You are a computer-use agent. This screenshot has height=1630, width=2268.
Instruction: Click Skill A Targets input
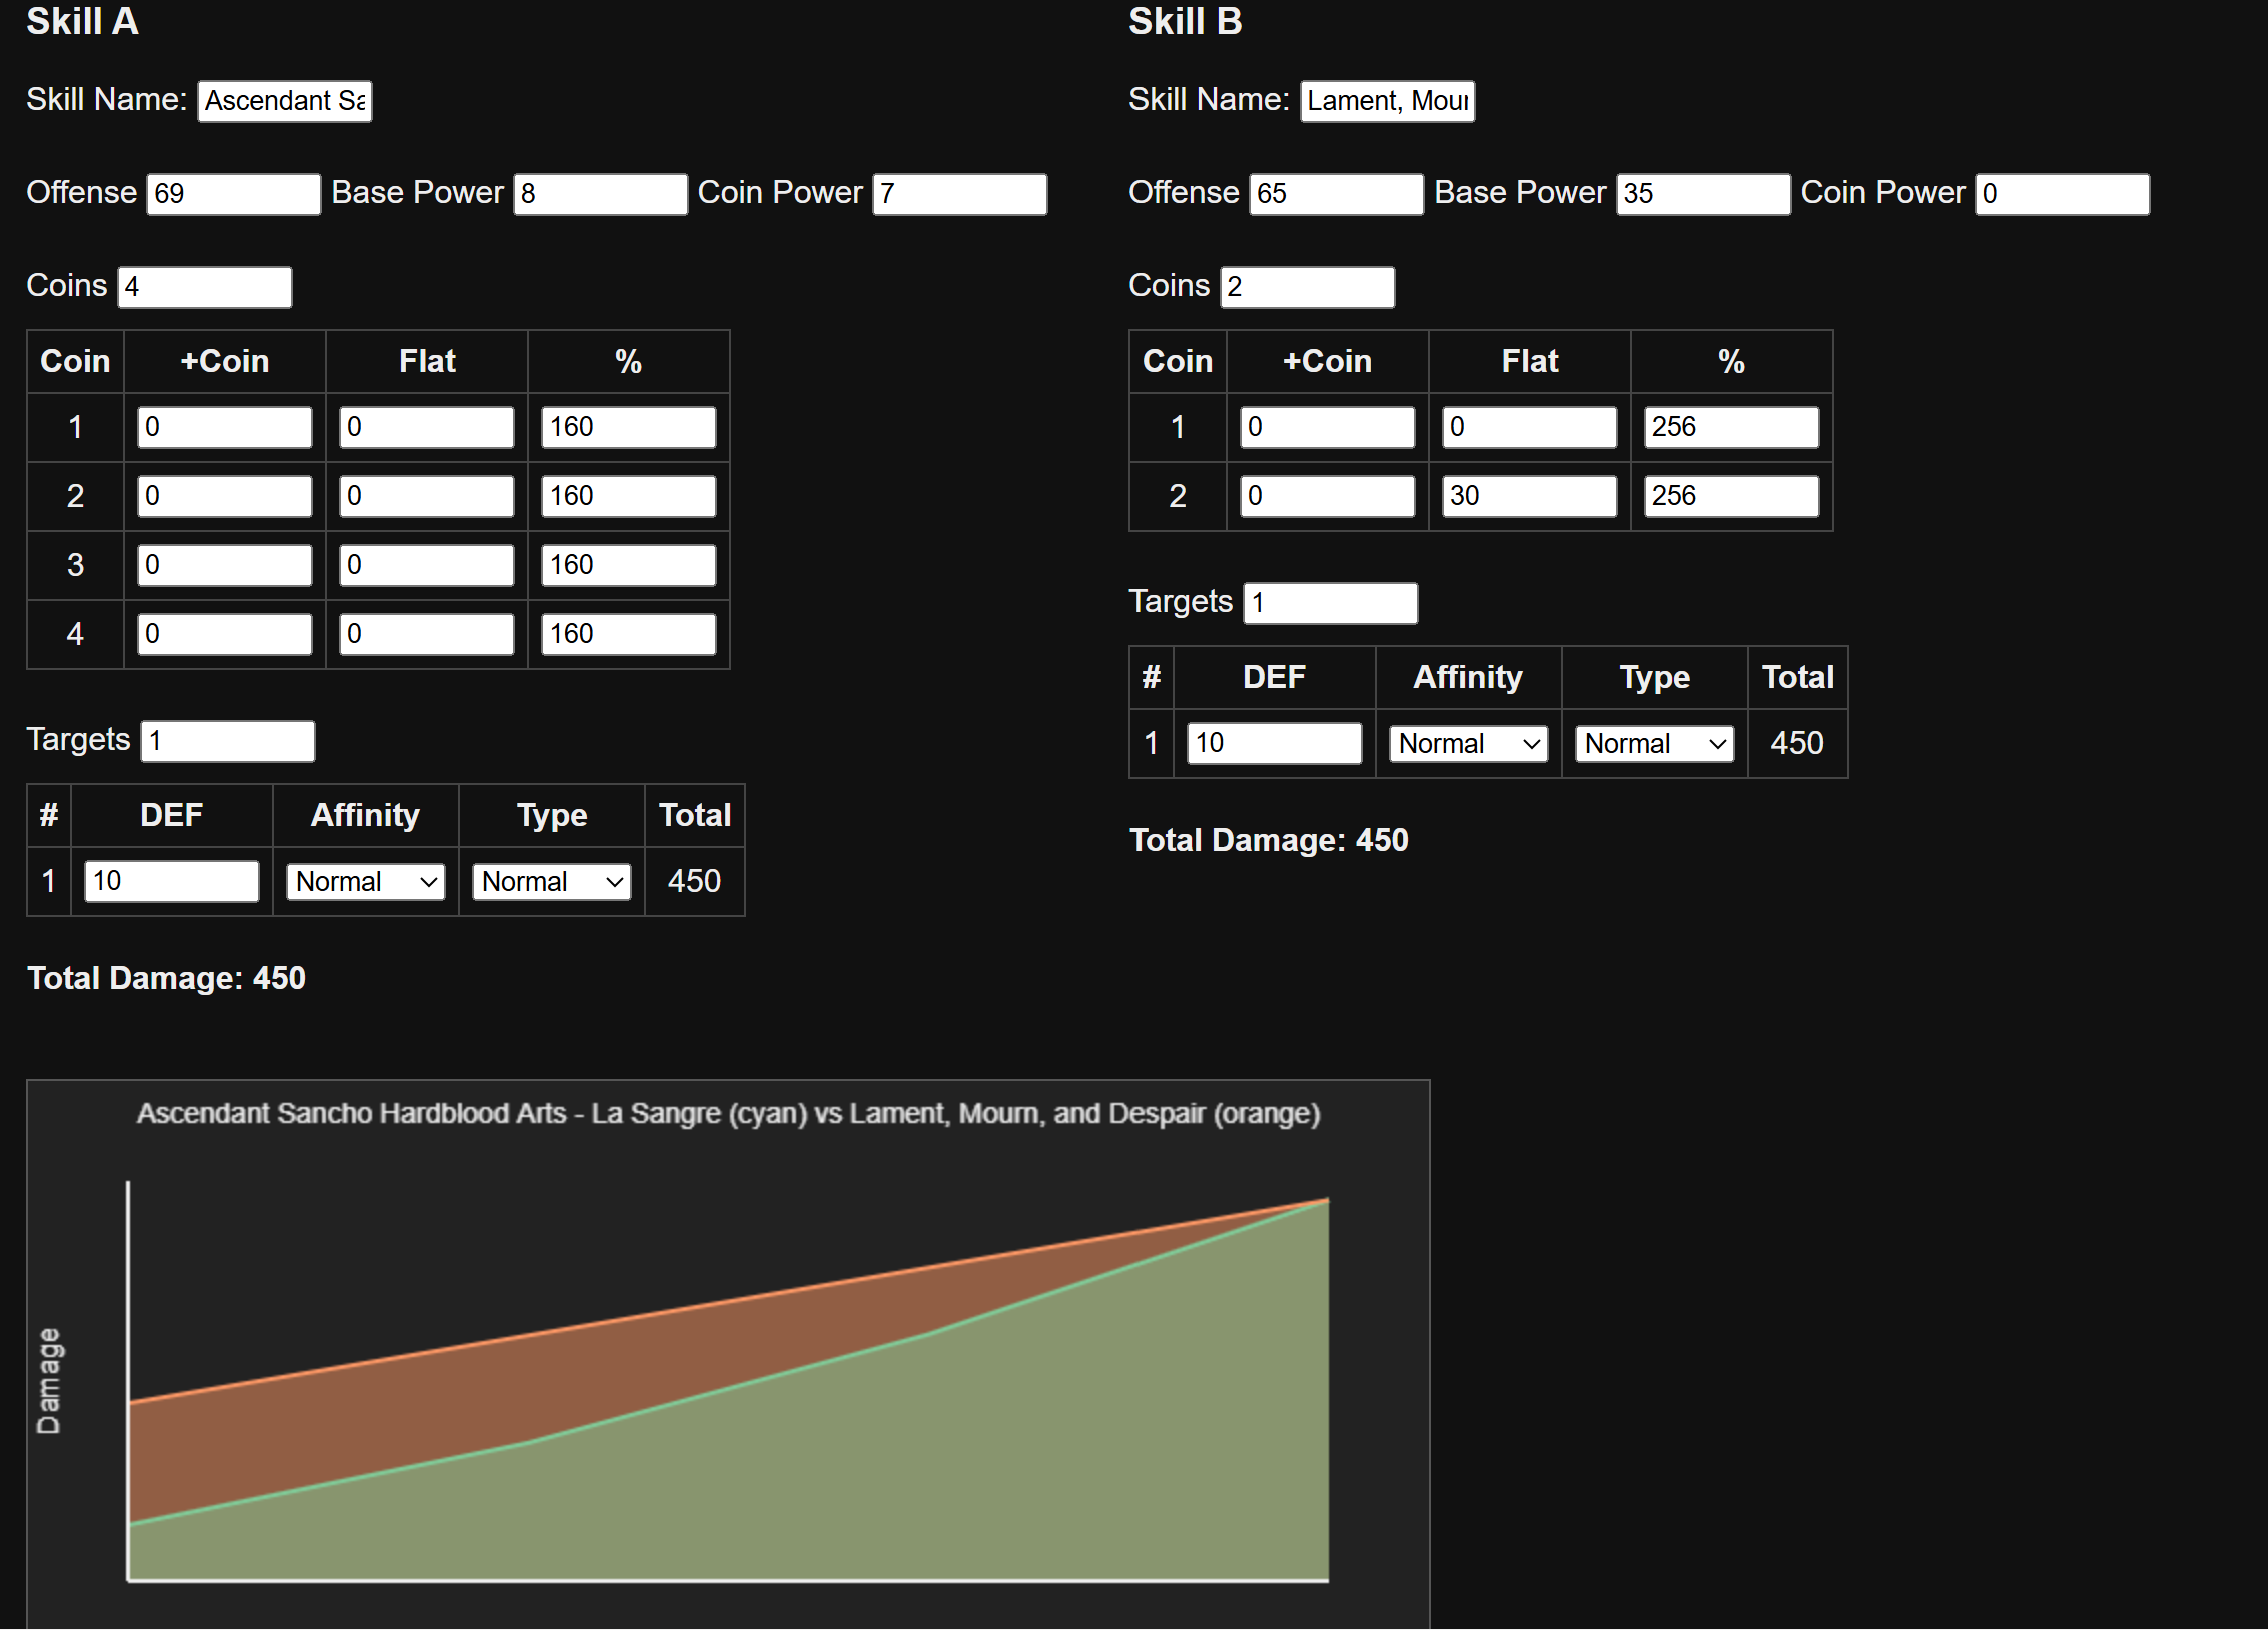click(227, 741)
